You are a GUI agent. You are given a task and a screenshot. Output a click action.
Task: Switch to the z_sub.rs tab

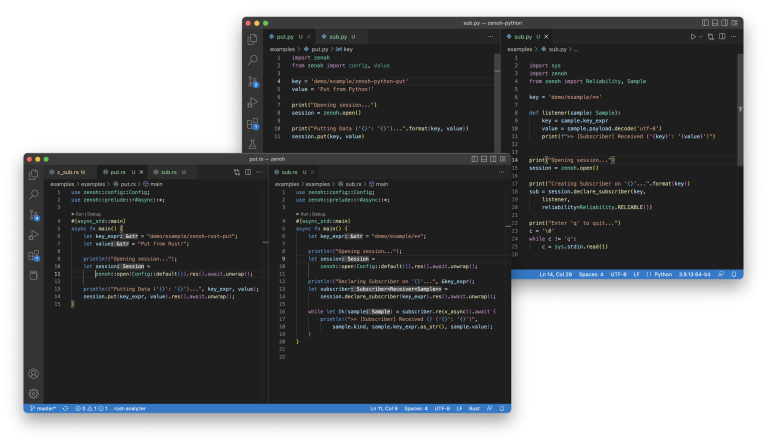(x=68, y=172)
